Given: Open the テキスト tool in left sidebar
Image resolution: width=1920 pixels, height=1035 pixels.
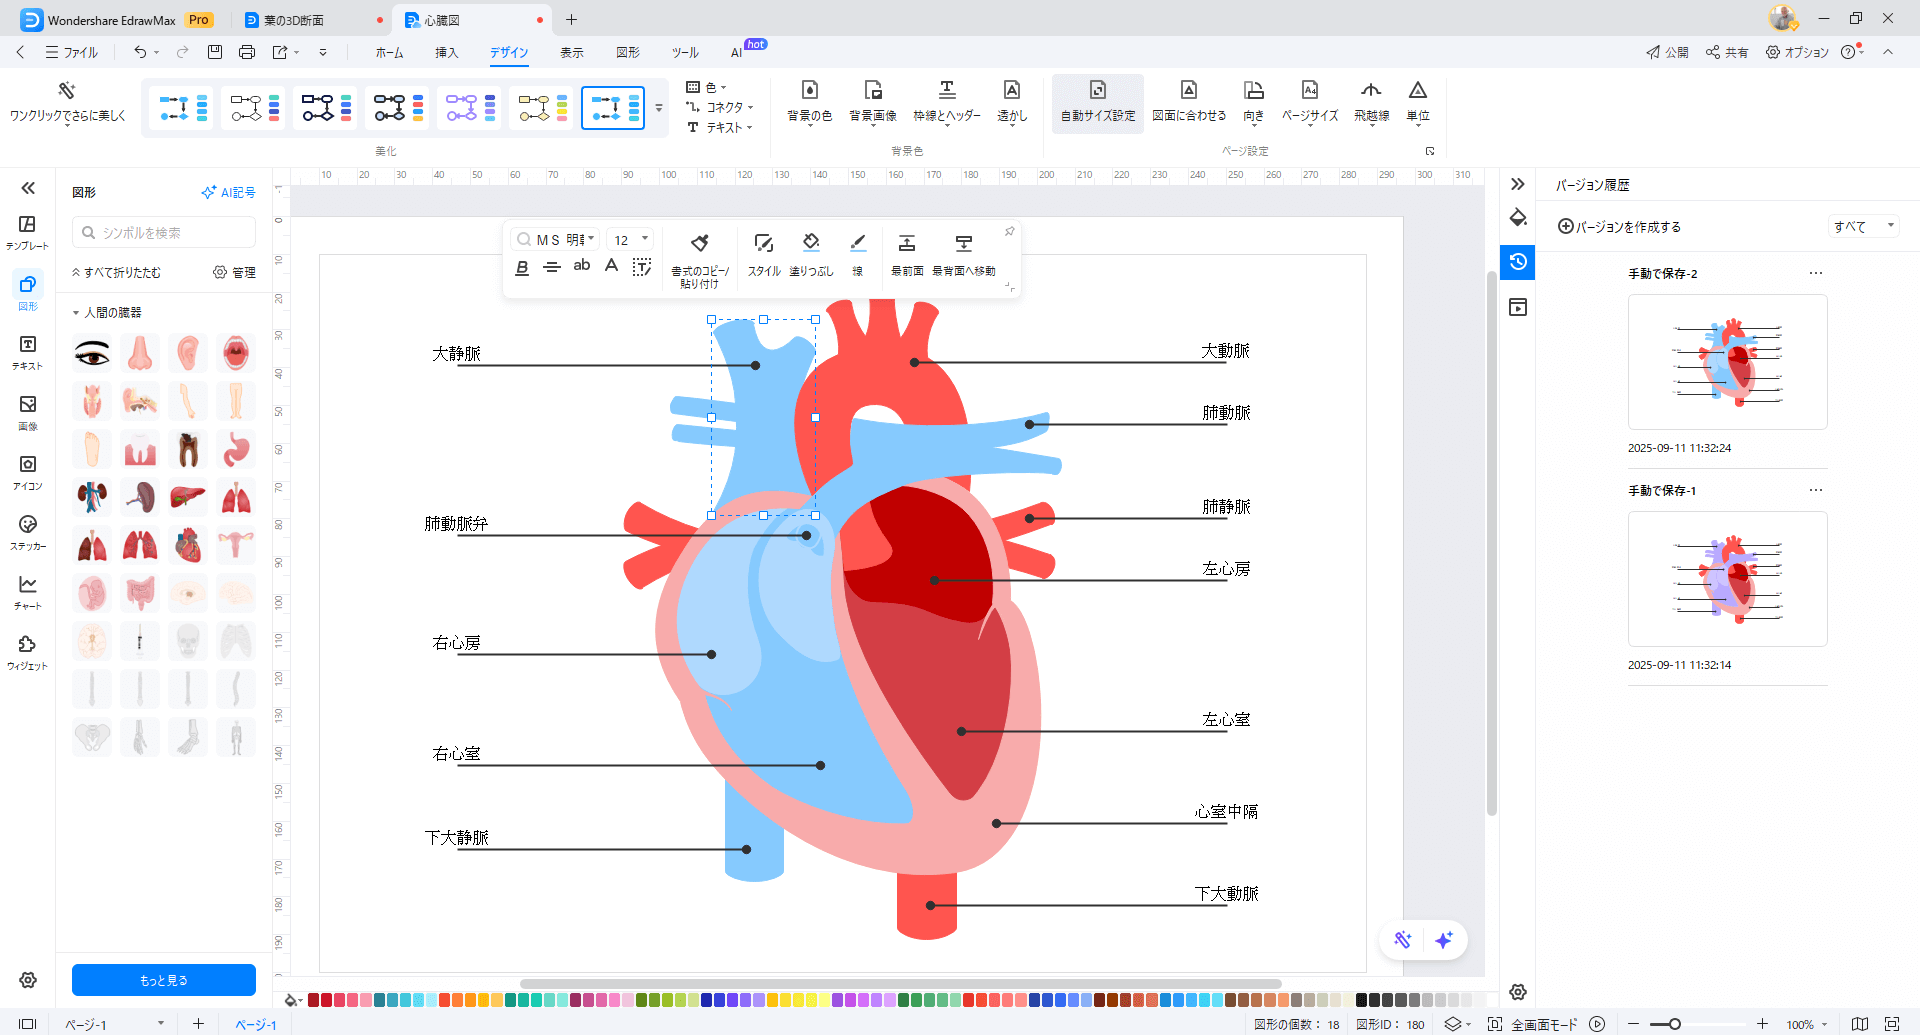Looking at the screenshot, I should [28, 351].
